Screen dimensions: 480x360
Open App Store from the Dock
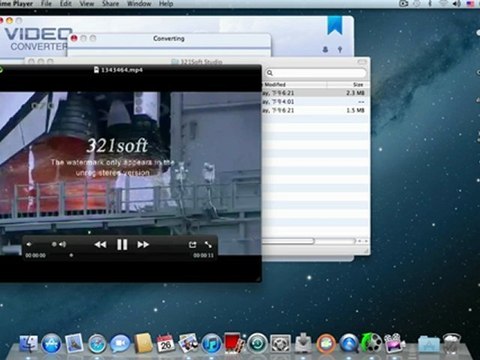click(x=51, y=343)
